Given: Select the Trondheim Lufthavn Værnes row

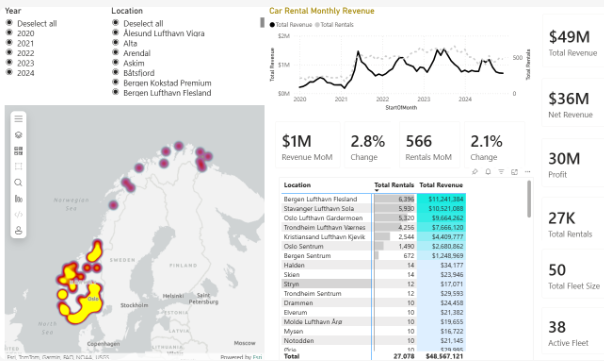Looking at the screenshot, I should tap(374, 227).
